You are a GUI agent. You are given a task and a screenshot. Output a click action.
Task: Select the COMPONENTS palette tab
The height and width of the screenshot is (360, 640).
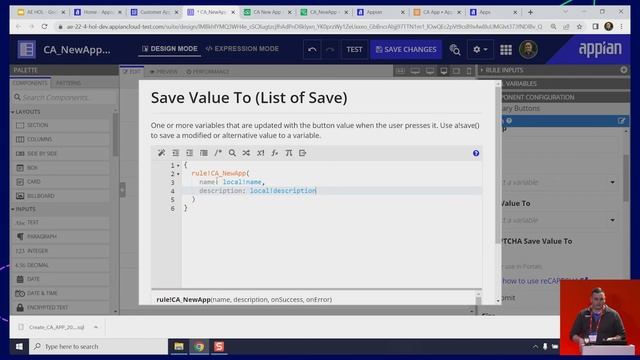coord(30,83)
